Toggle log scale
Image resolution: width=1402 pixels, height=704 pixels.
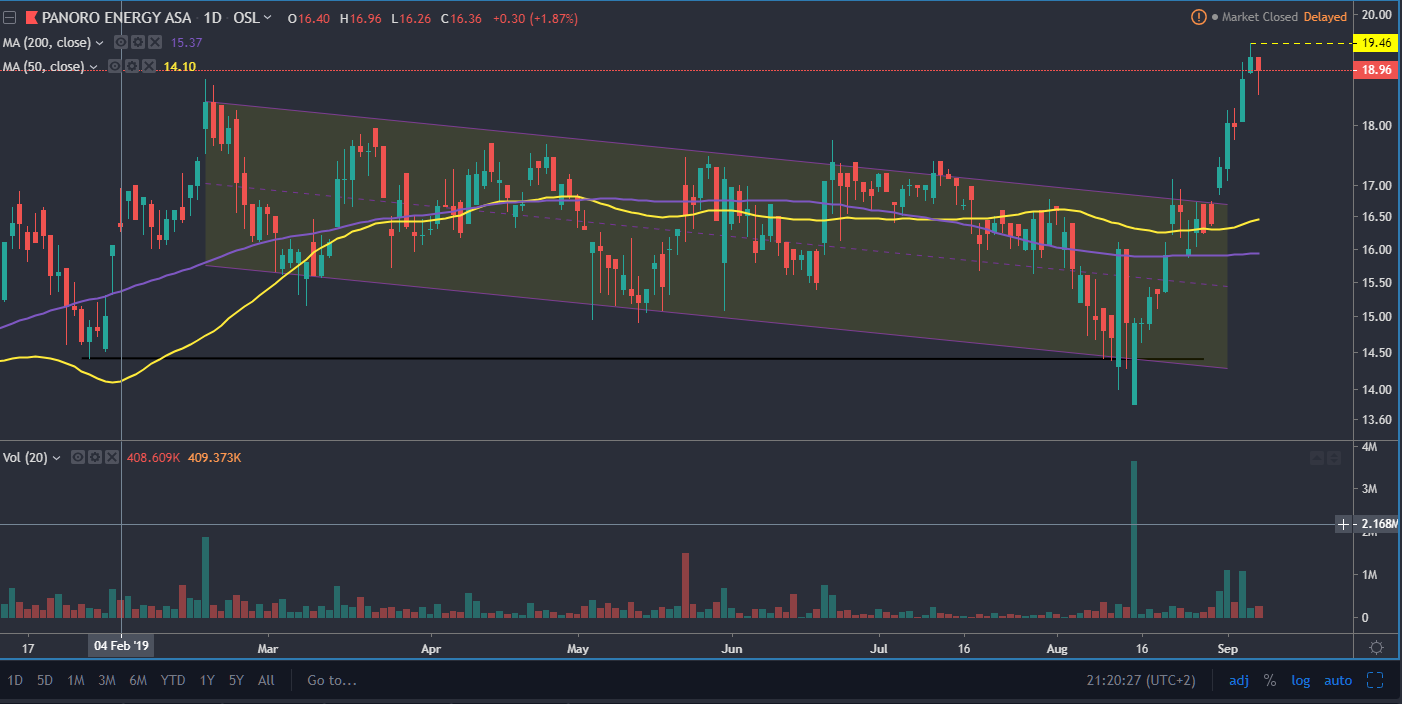click(1300, 680)
